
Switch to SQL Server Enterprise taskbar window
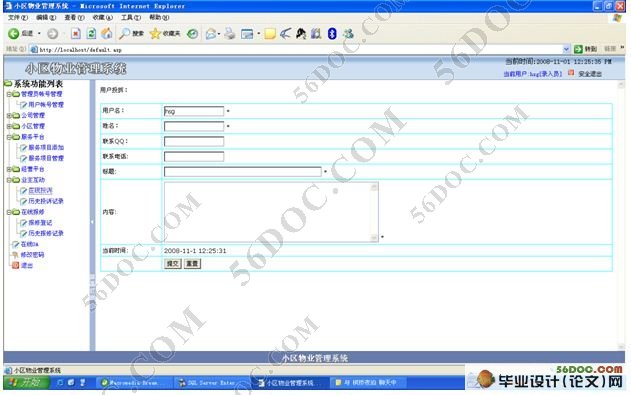coord(211,383)
